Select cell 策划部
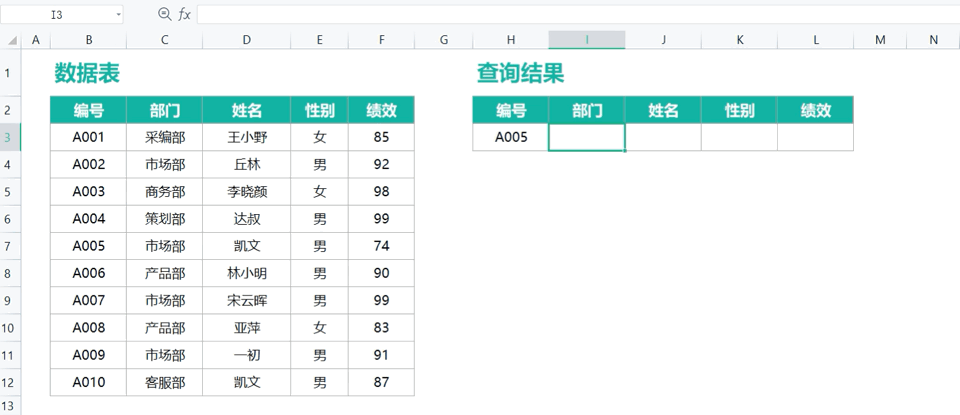Viewport: 960px width, 415px height. point(165,219)
